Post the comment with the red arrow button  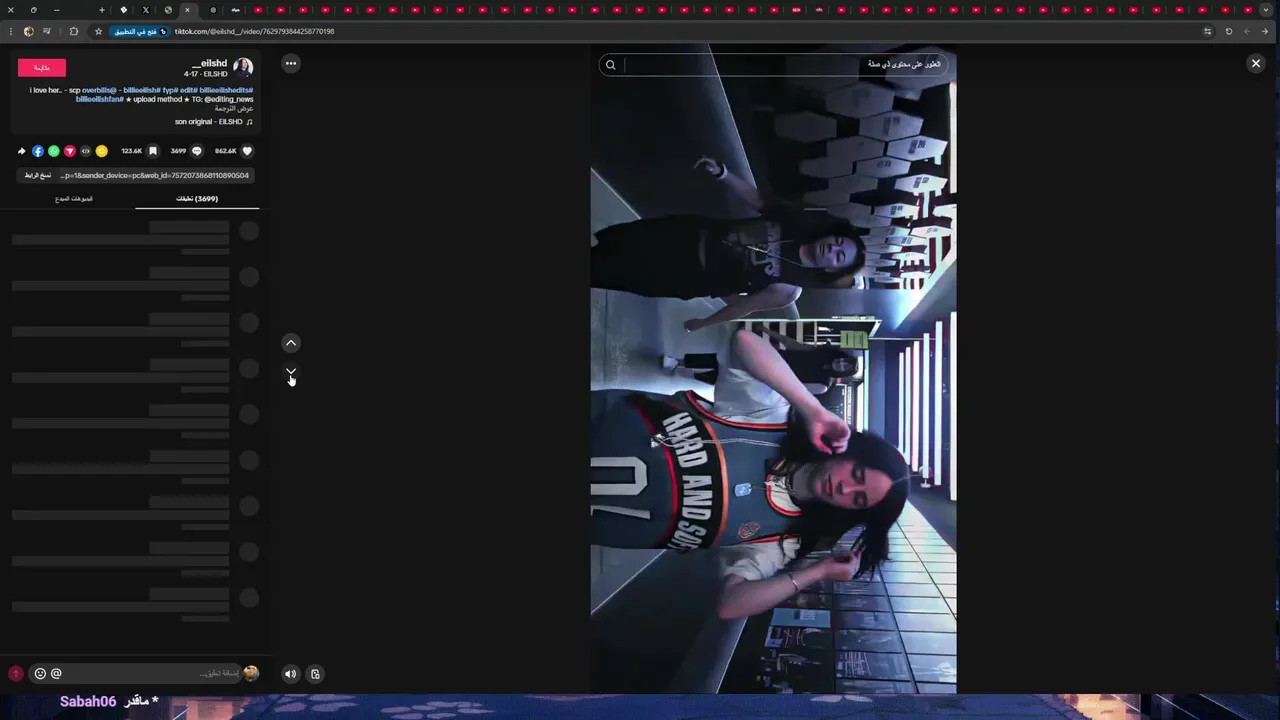tap(15, 674)
